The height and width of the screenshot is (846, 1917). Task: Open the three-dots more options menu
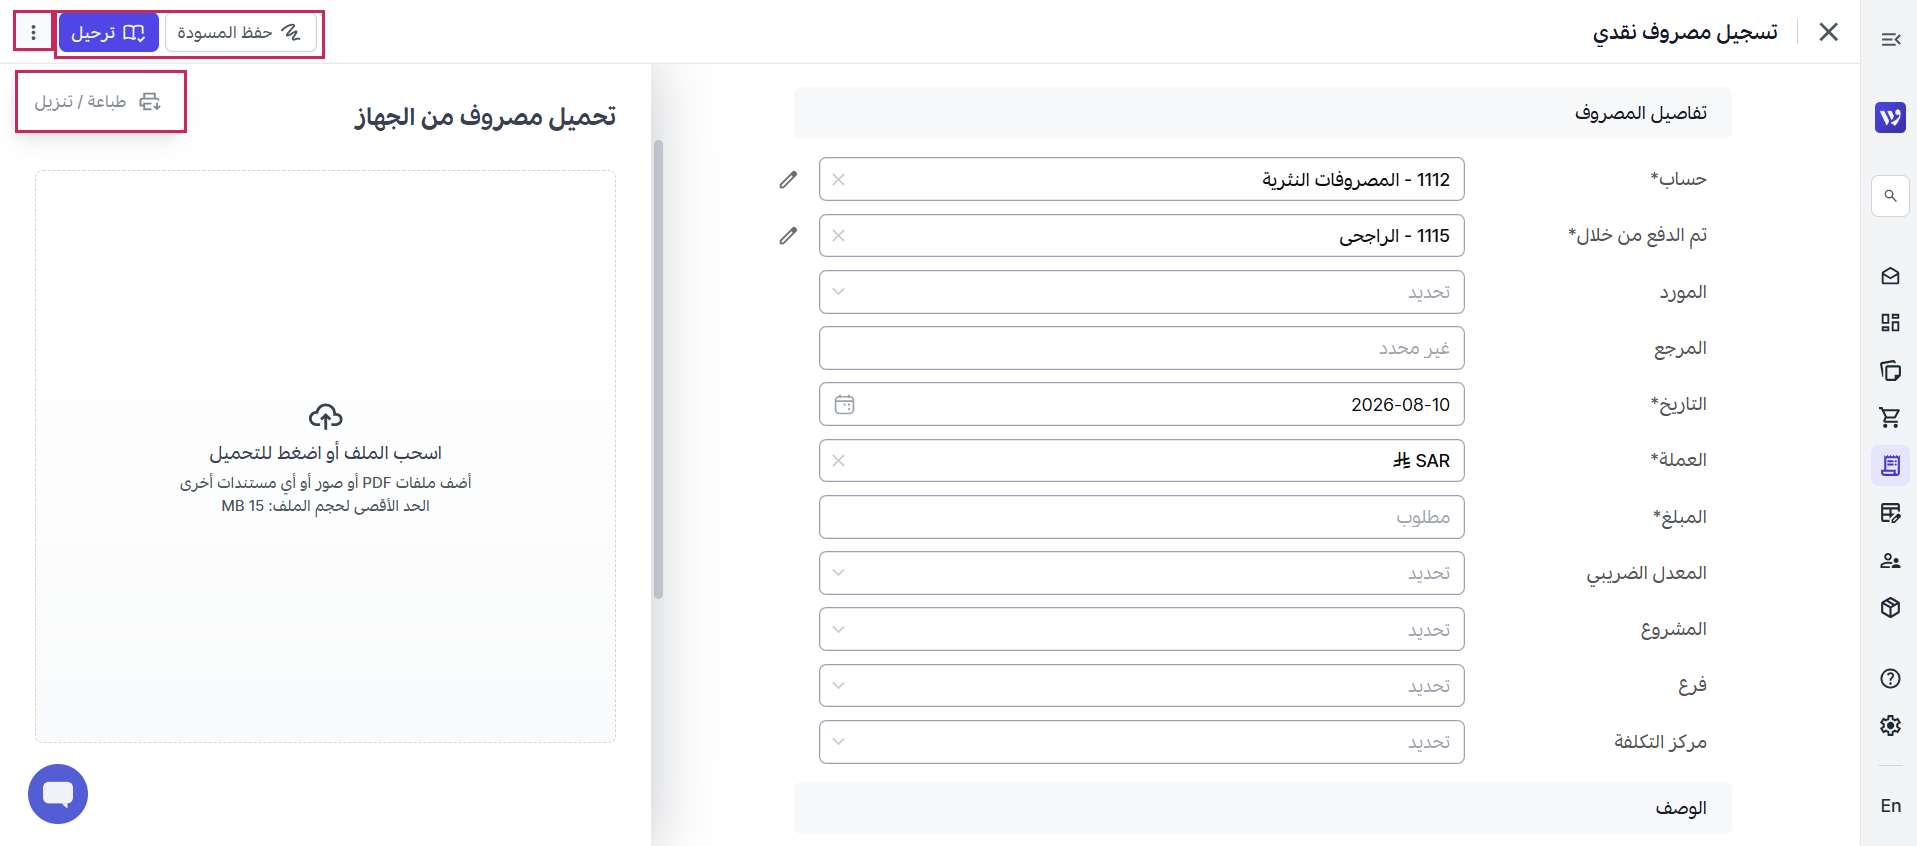click(x=33, y=32)
